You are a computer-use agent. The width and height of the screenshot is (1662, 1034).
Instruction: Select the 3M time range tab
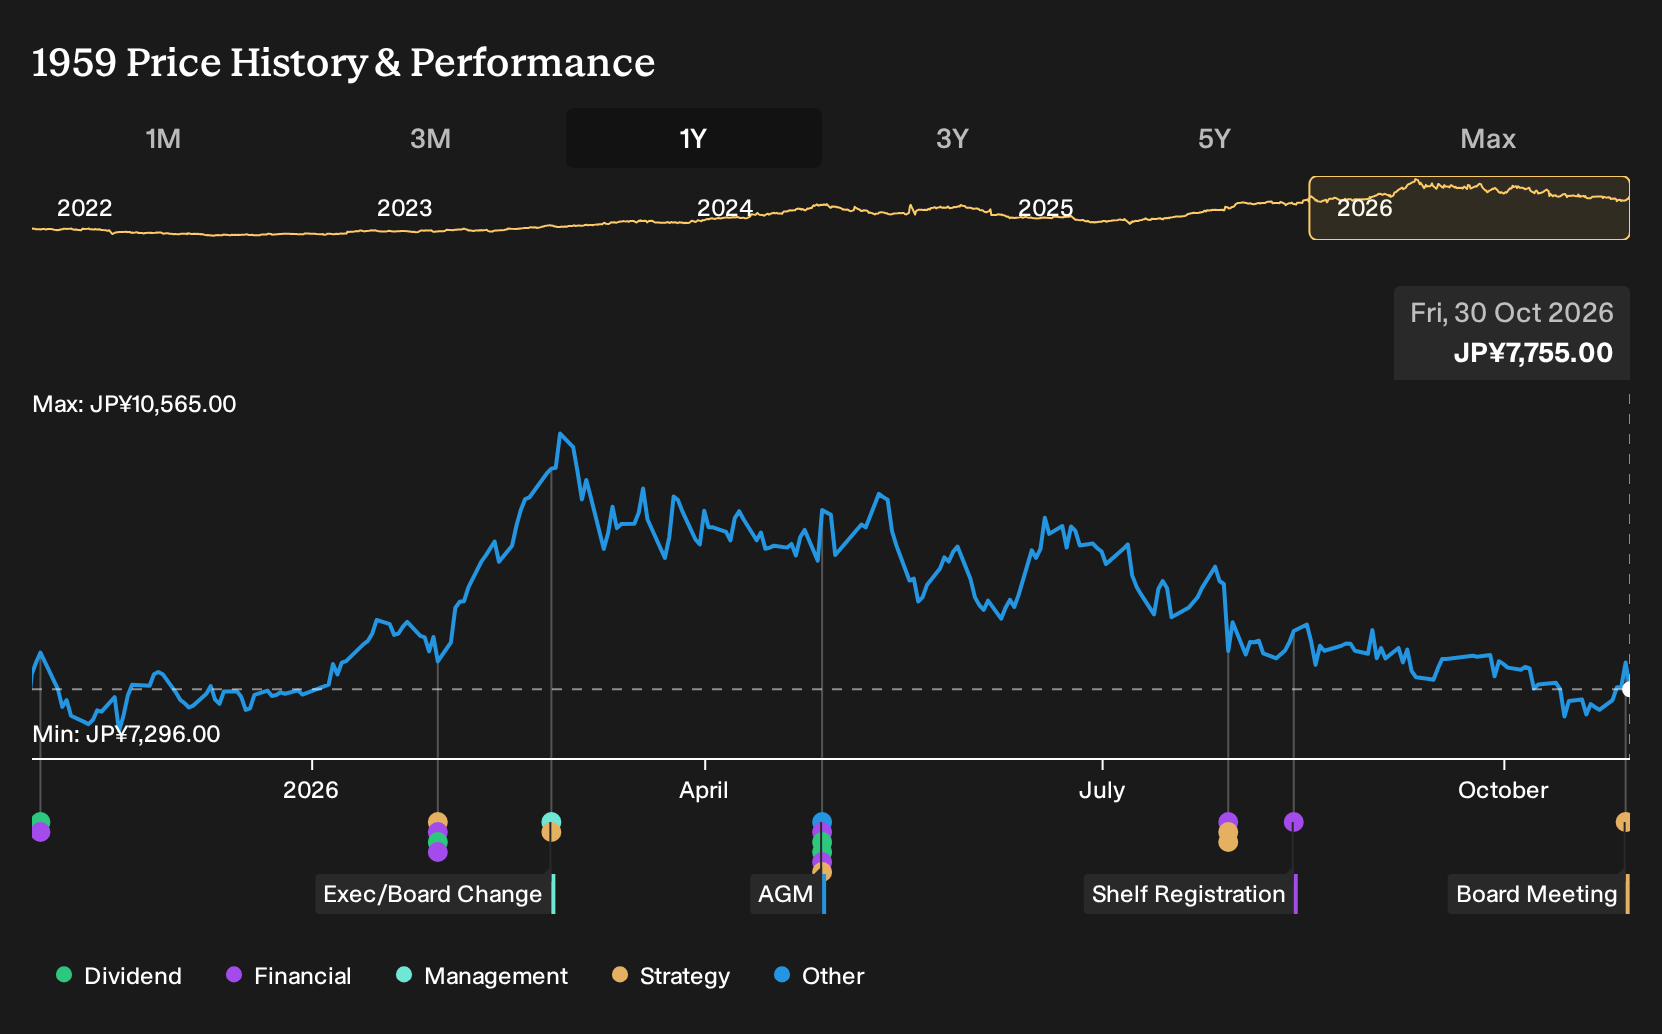pyautogui.click(x=430, y=138)
